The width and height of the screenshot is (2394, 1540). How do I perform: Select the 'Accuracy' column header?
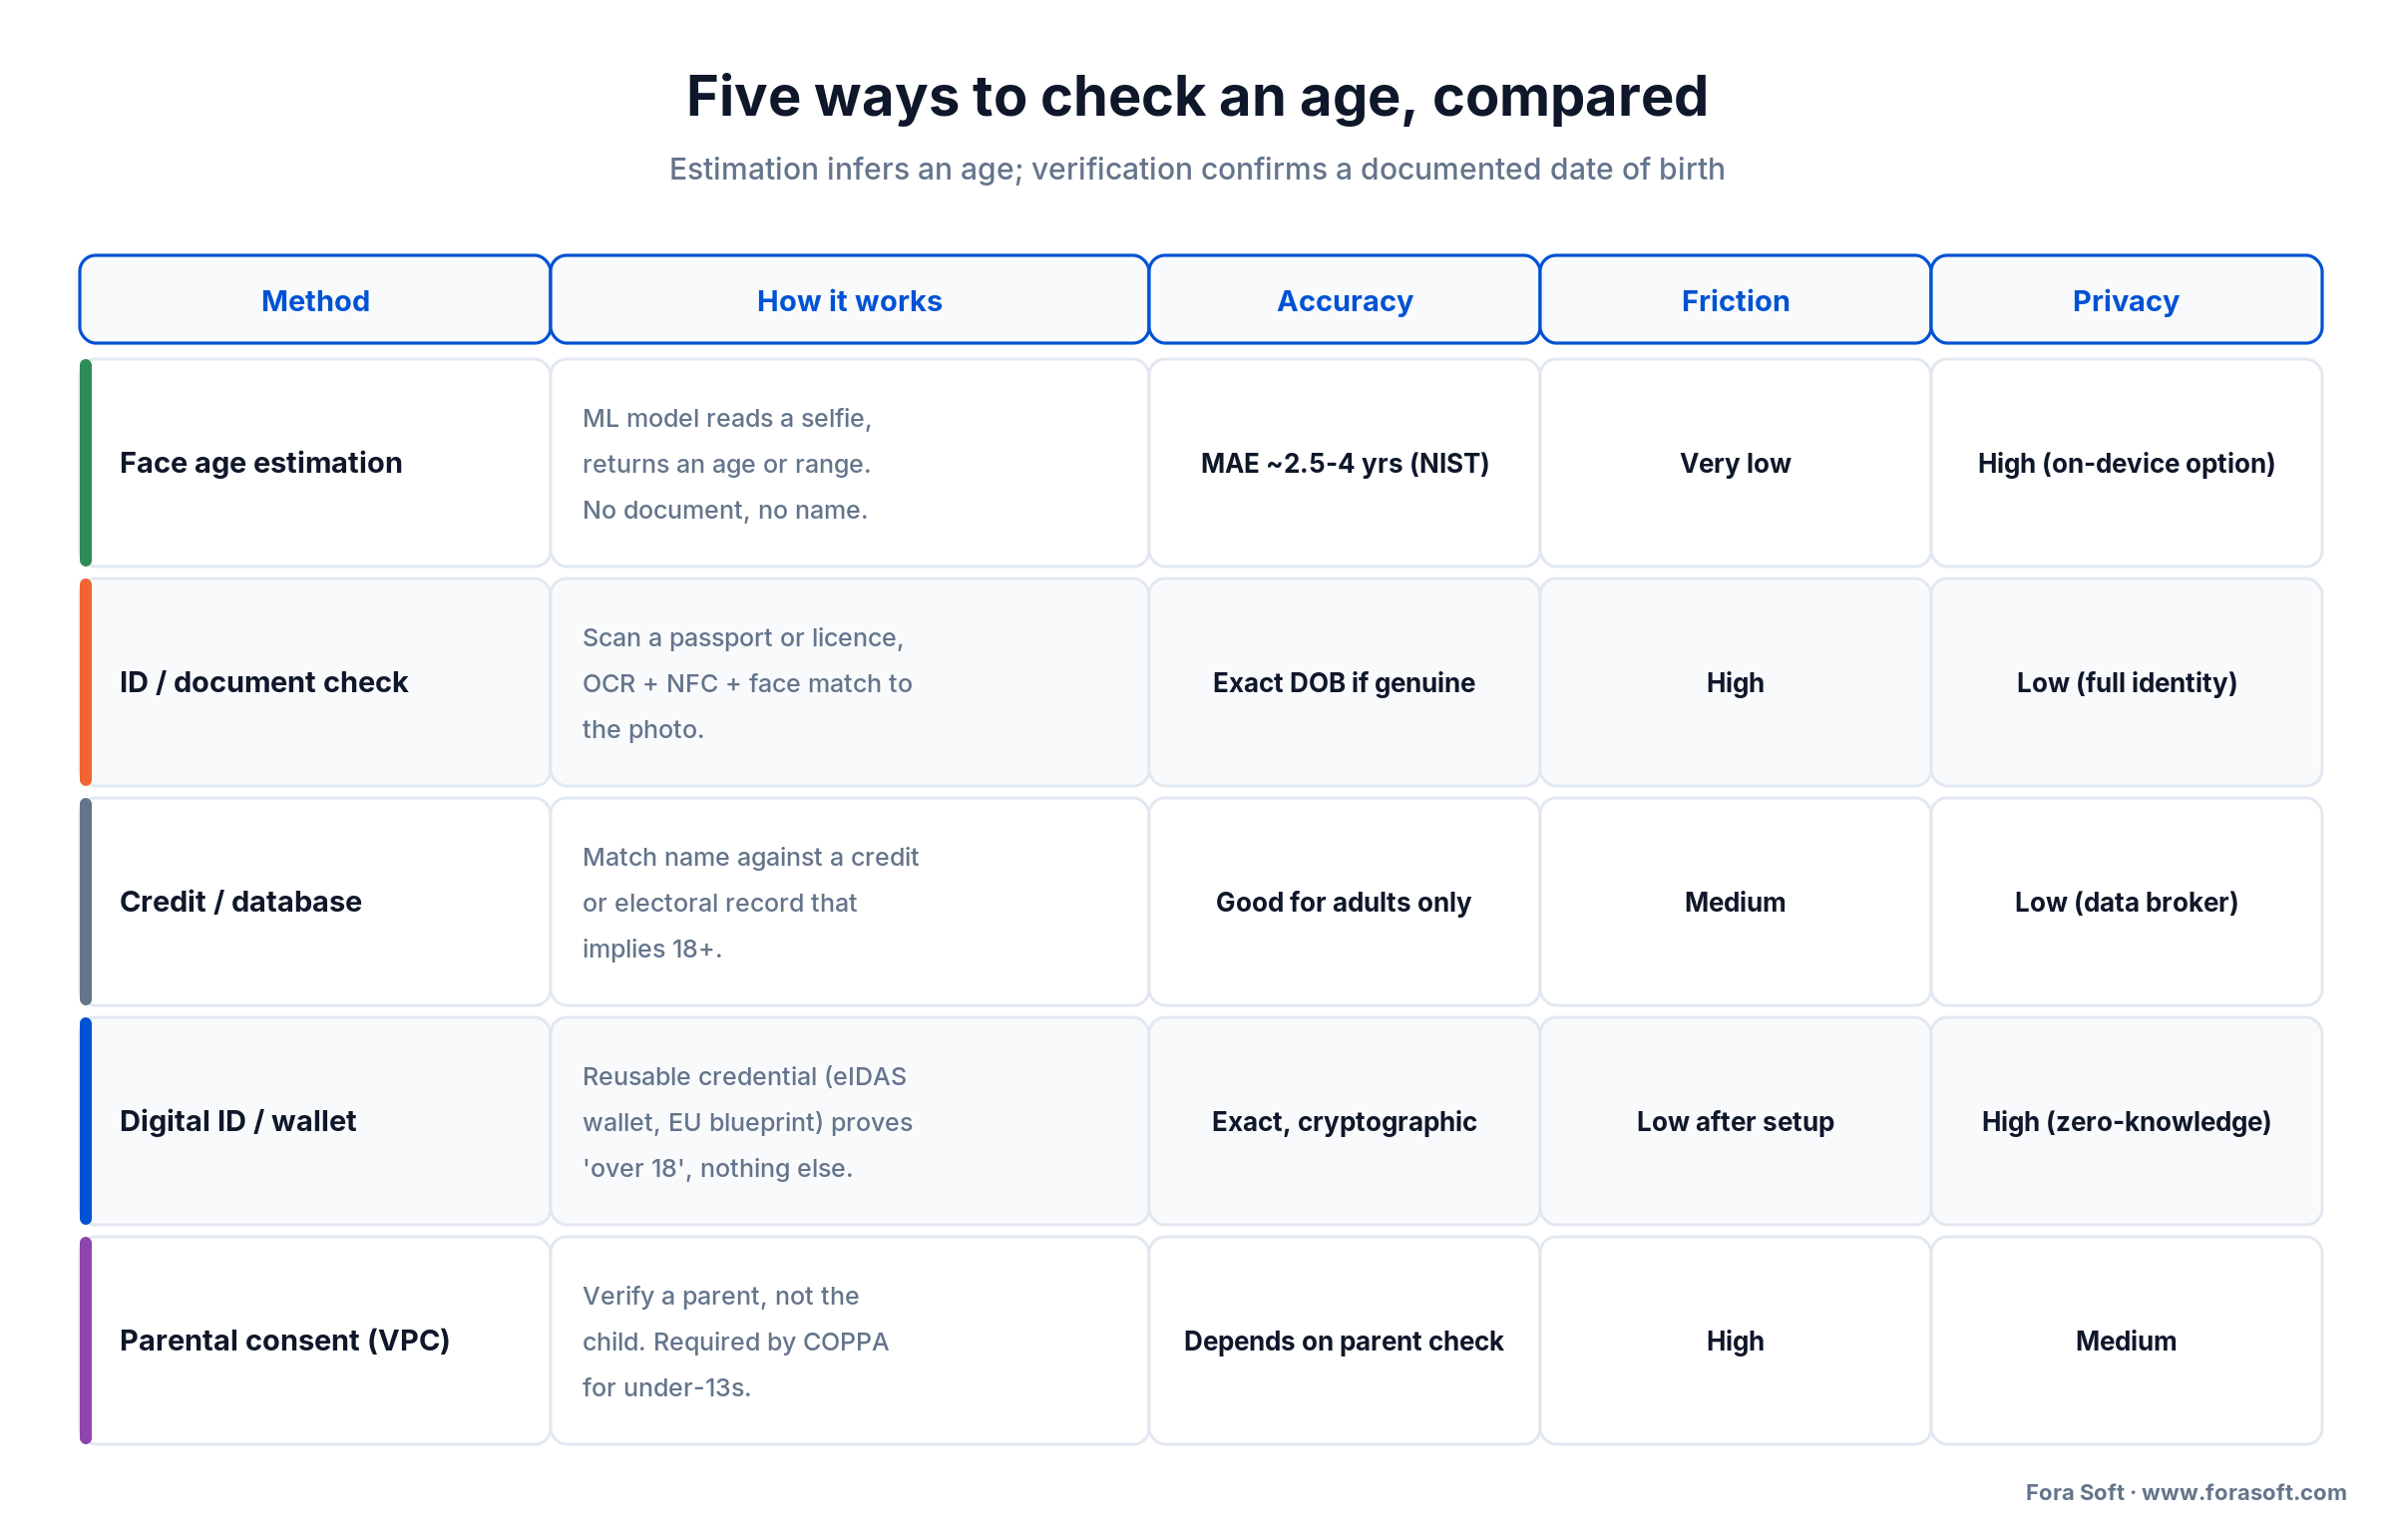click(1344, 300)
